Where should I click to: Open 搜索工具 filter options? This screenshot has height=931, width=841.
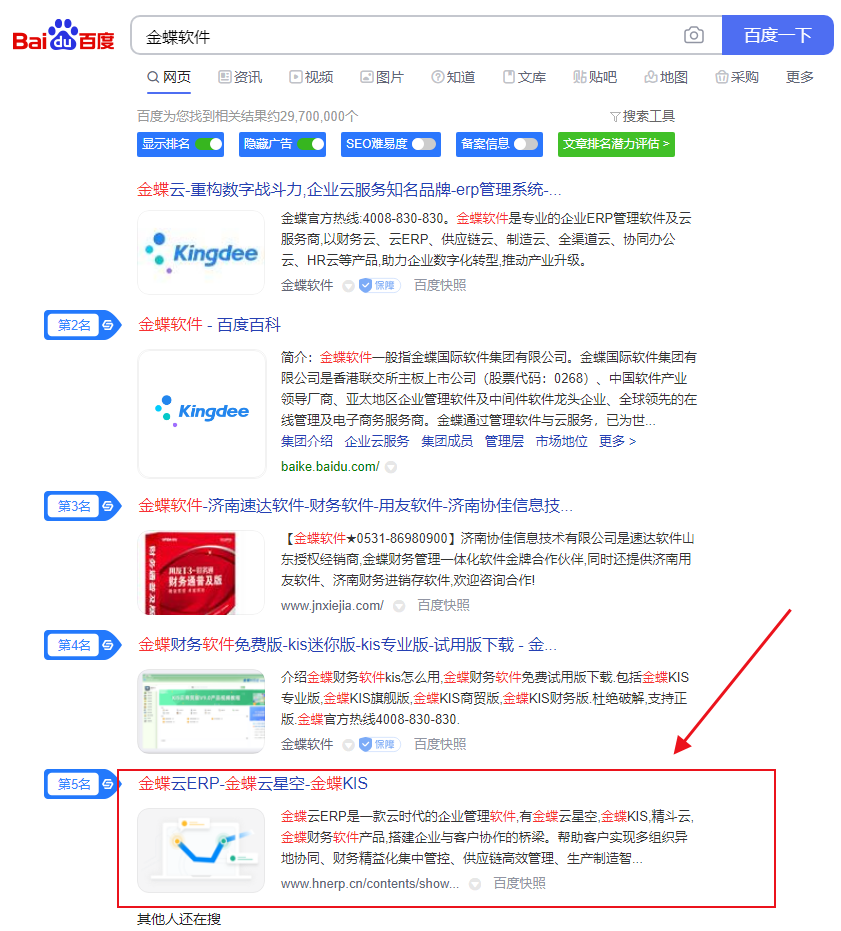643,116
